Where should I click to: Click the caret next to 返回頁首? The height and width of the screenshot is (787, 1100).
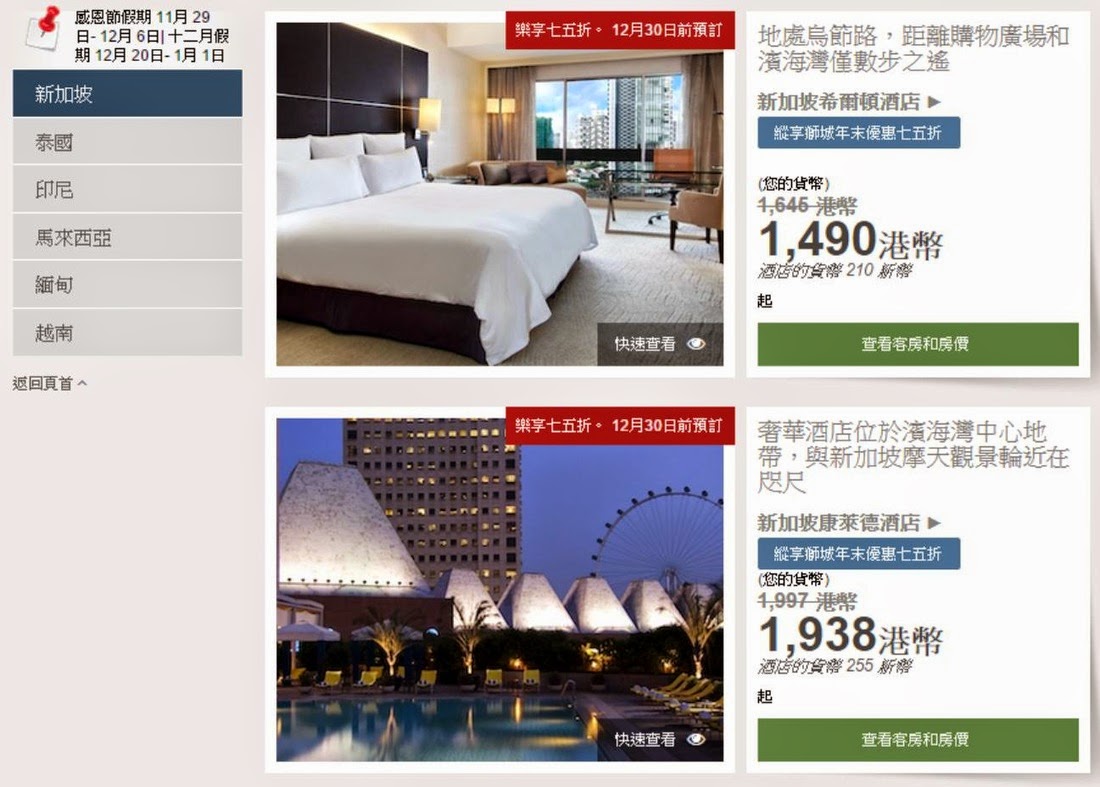point(82,383)
